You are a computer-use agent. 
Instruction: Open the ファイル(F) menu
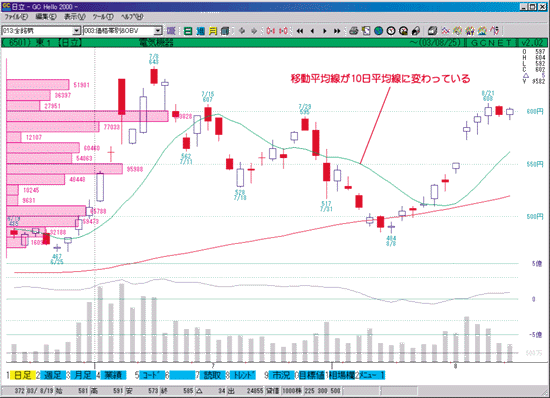[x=16, y=16]
